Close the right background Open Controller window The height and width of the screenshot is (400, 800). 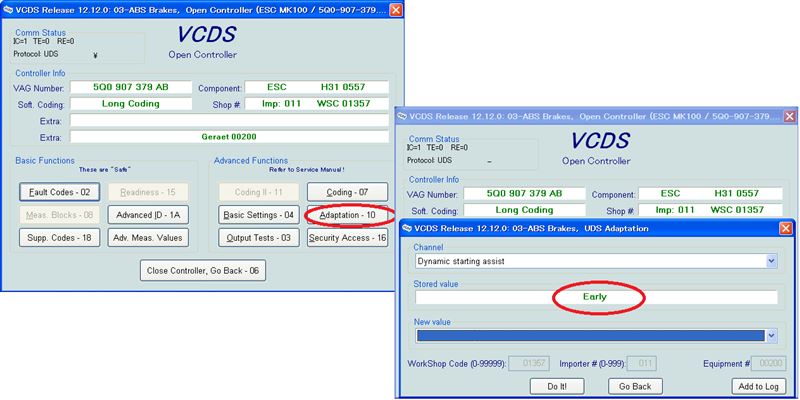789,116
